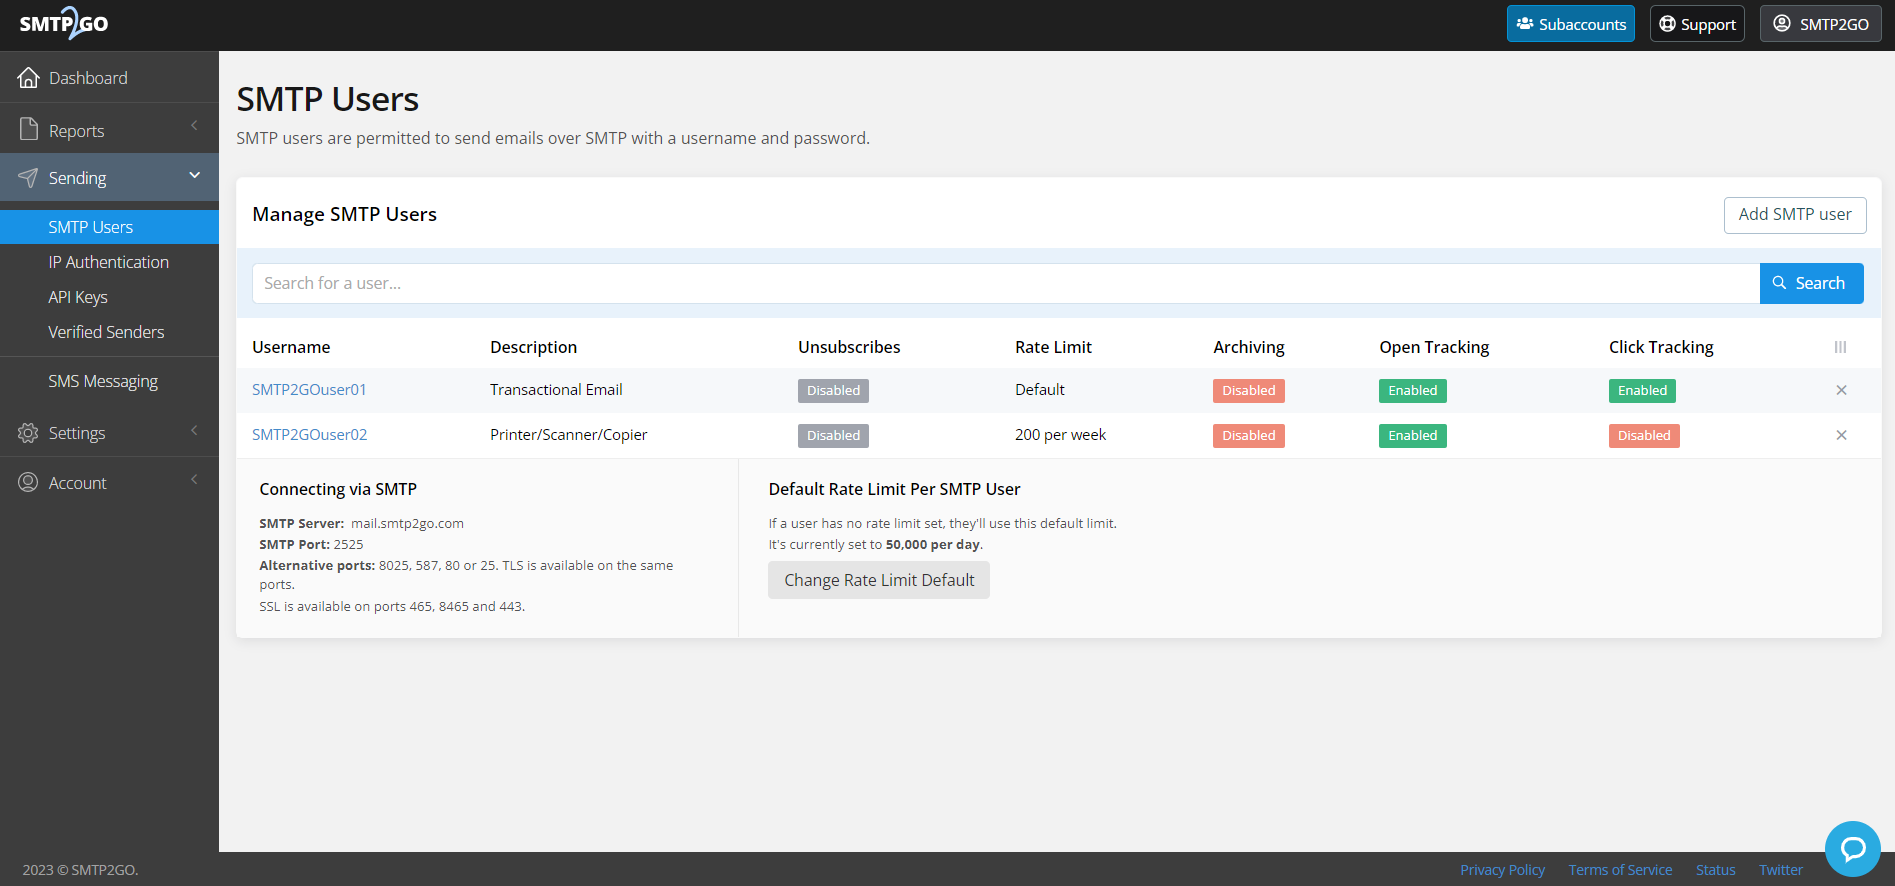Expand the Reports menu chevron
Viewport: 1895px width, 886px height.
194,126
